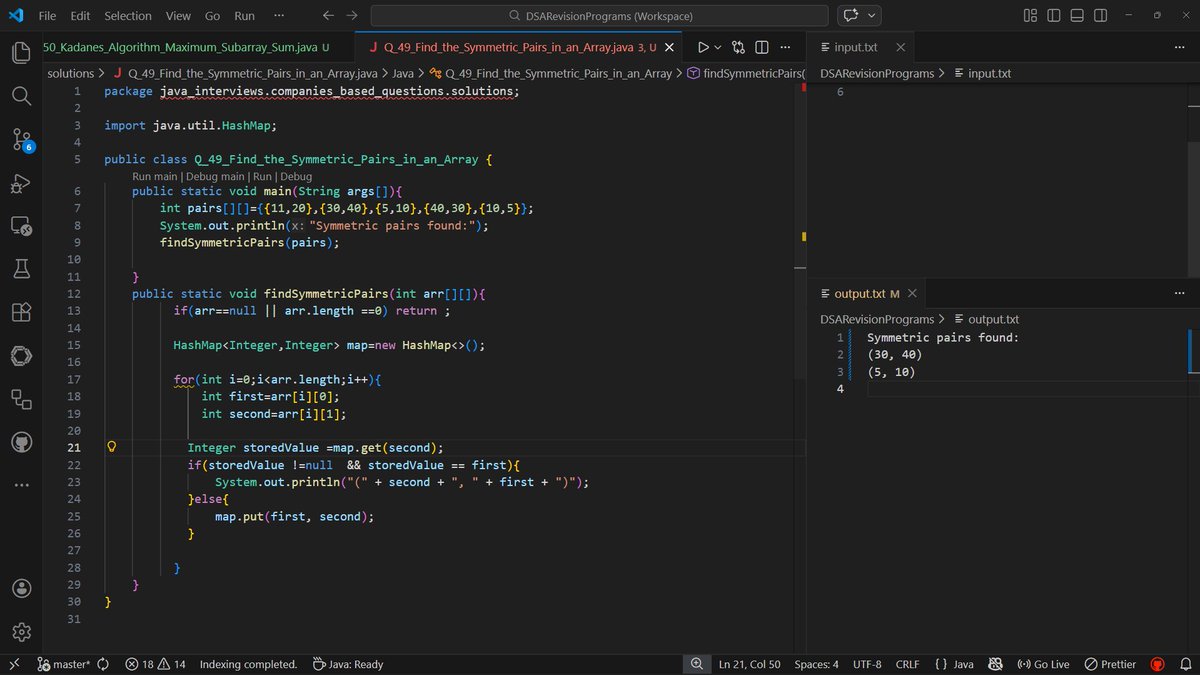1200x675 pixels.
Task: Open the Run menu
Action: tap(244, 16)
